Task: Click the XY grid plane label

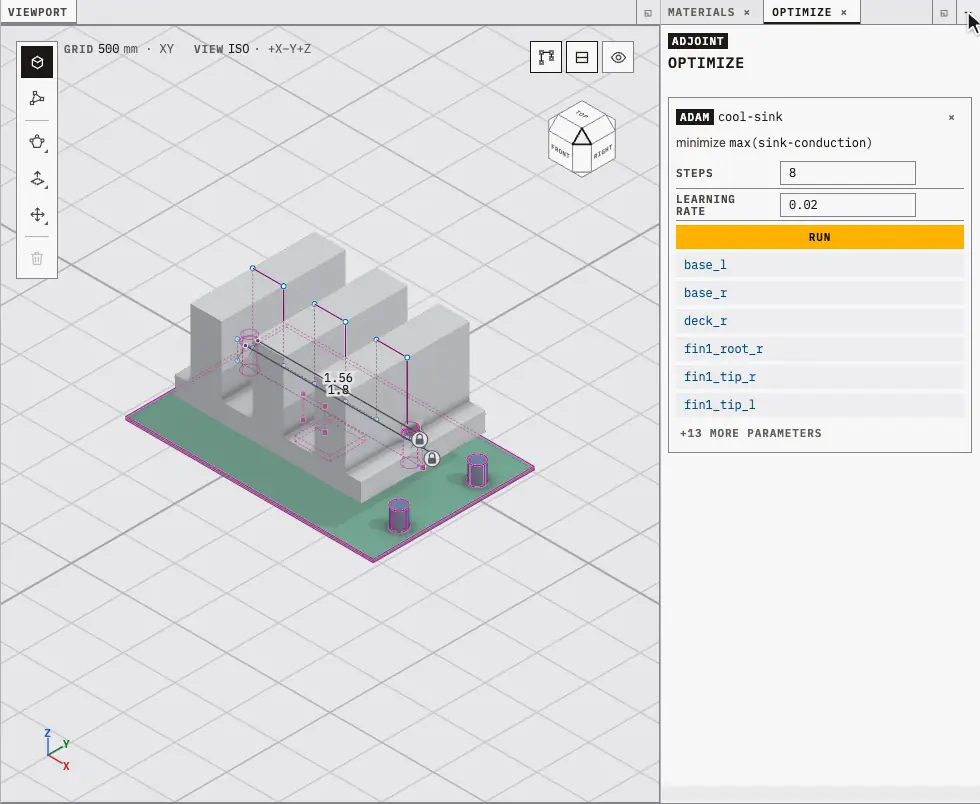Action: pos(166,49)
